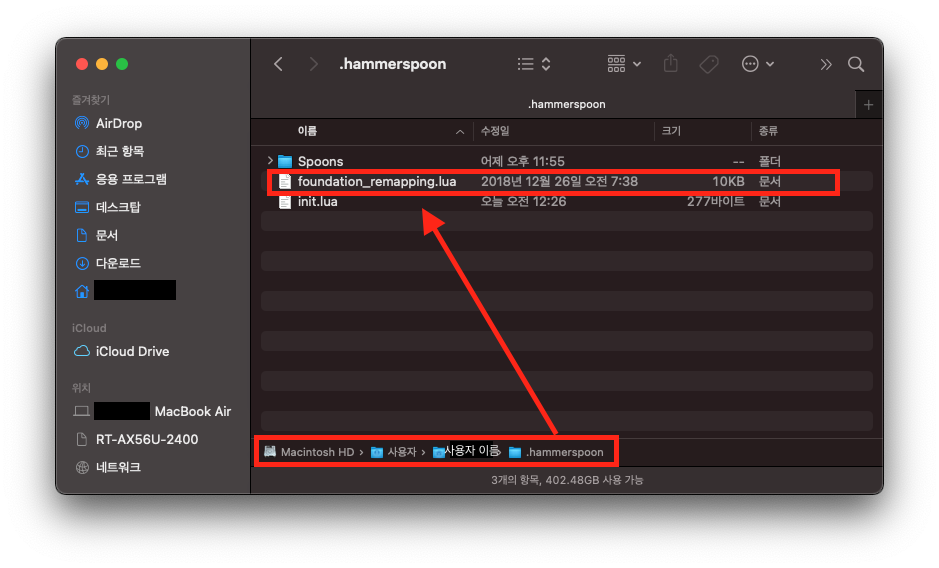Add a new tab with plus button

tap(868, 105)
